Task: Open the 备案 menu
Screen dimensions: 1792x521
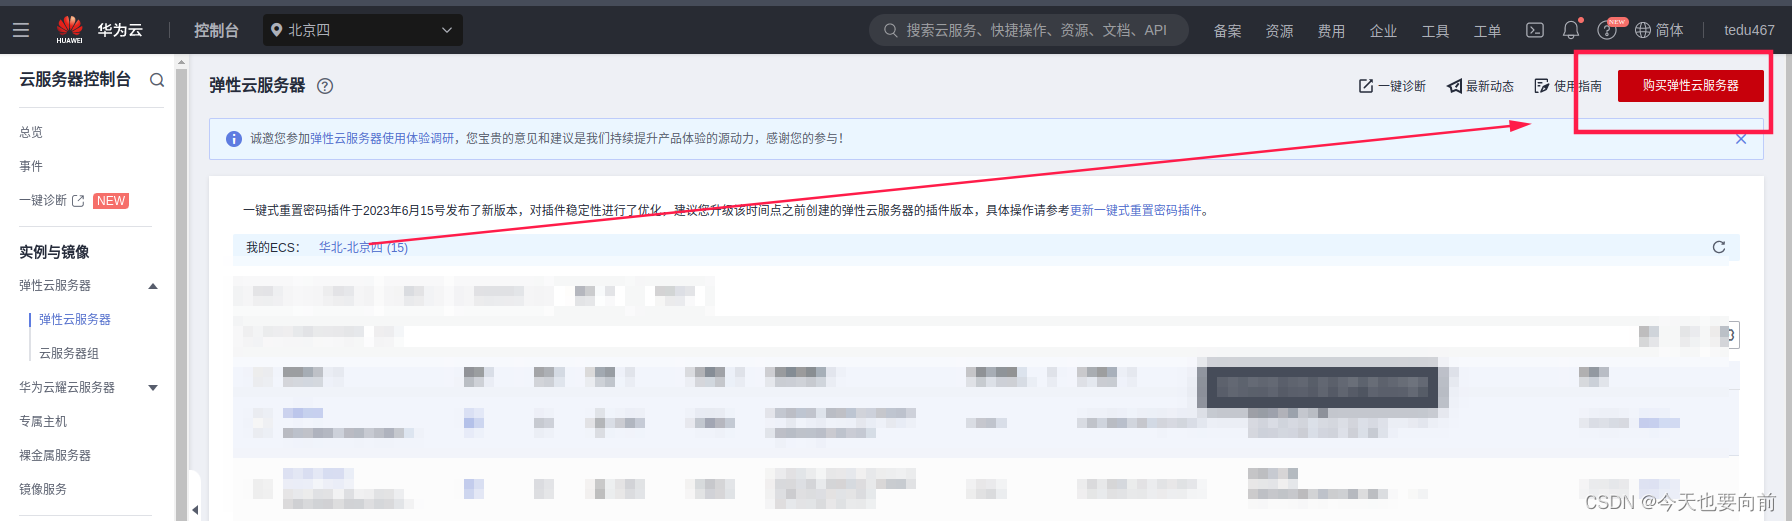Action: 1227,31
